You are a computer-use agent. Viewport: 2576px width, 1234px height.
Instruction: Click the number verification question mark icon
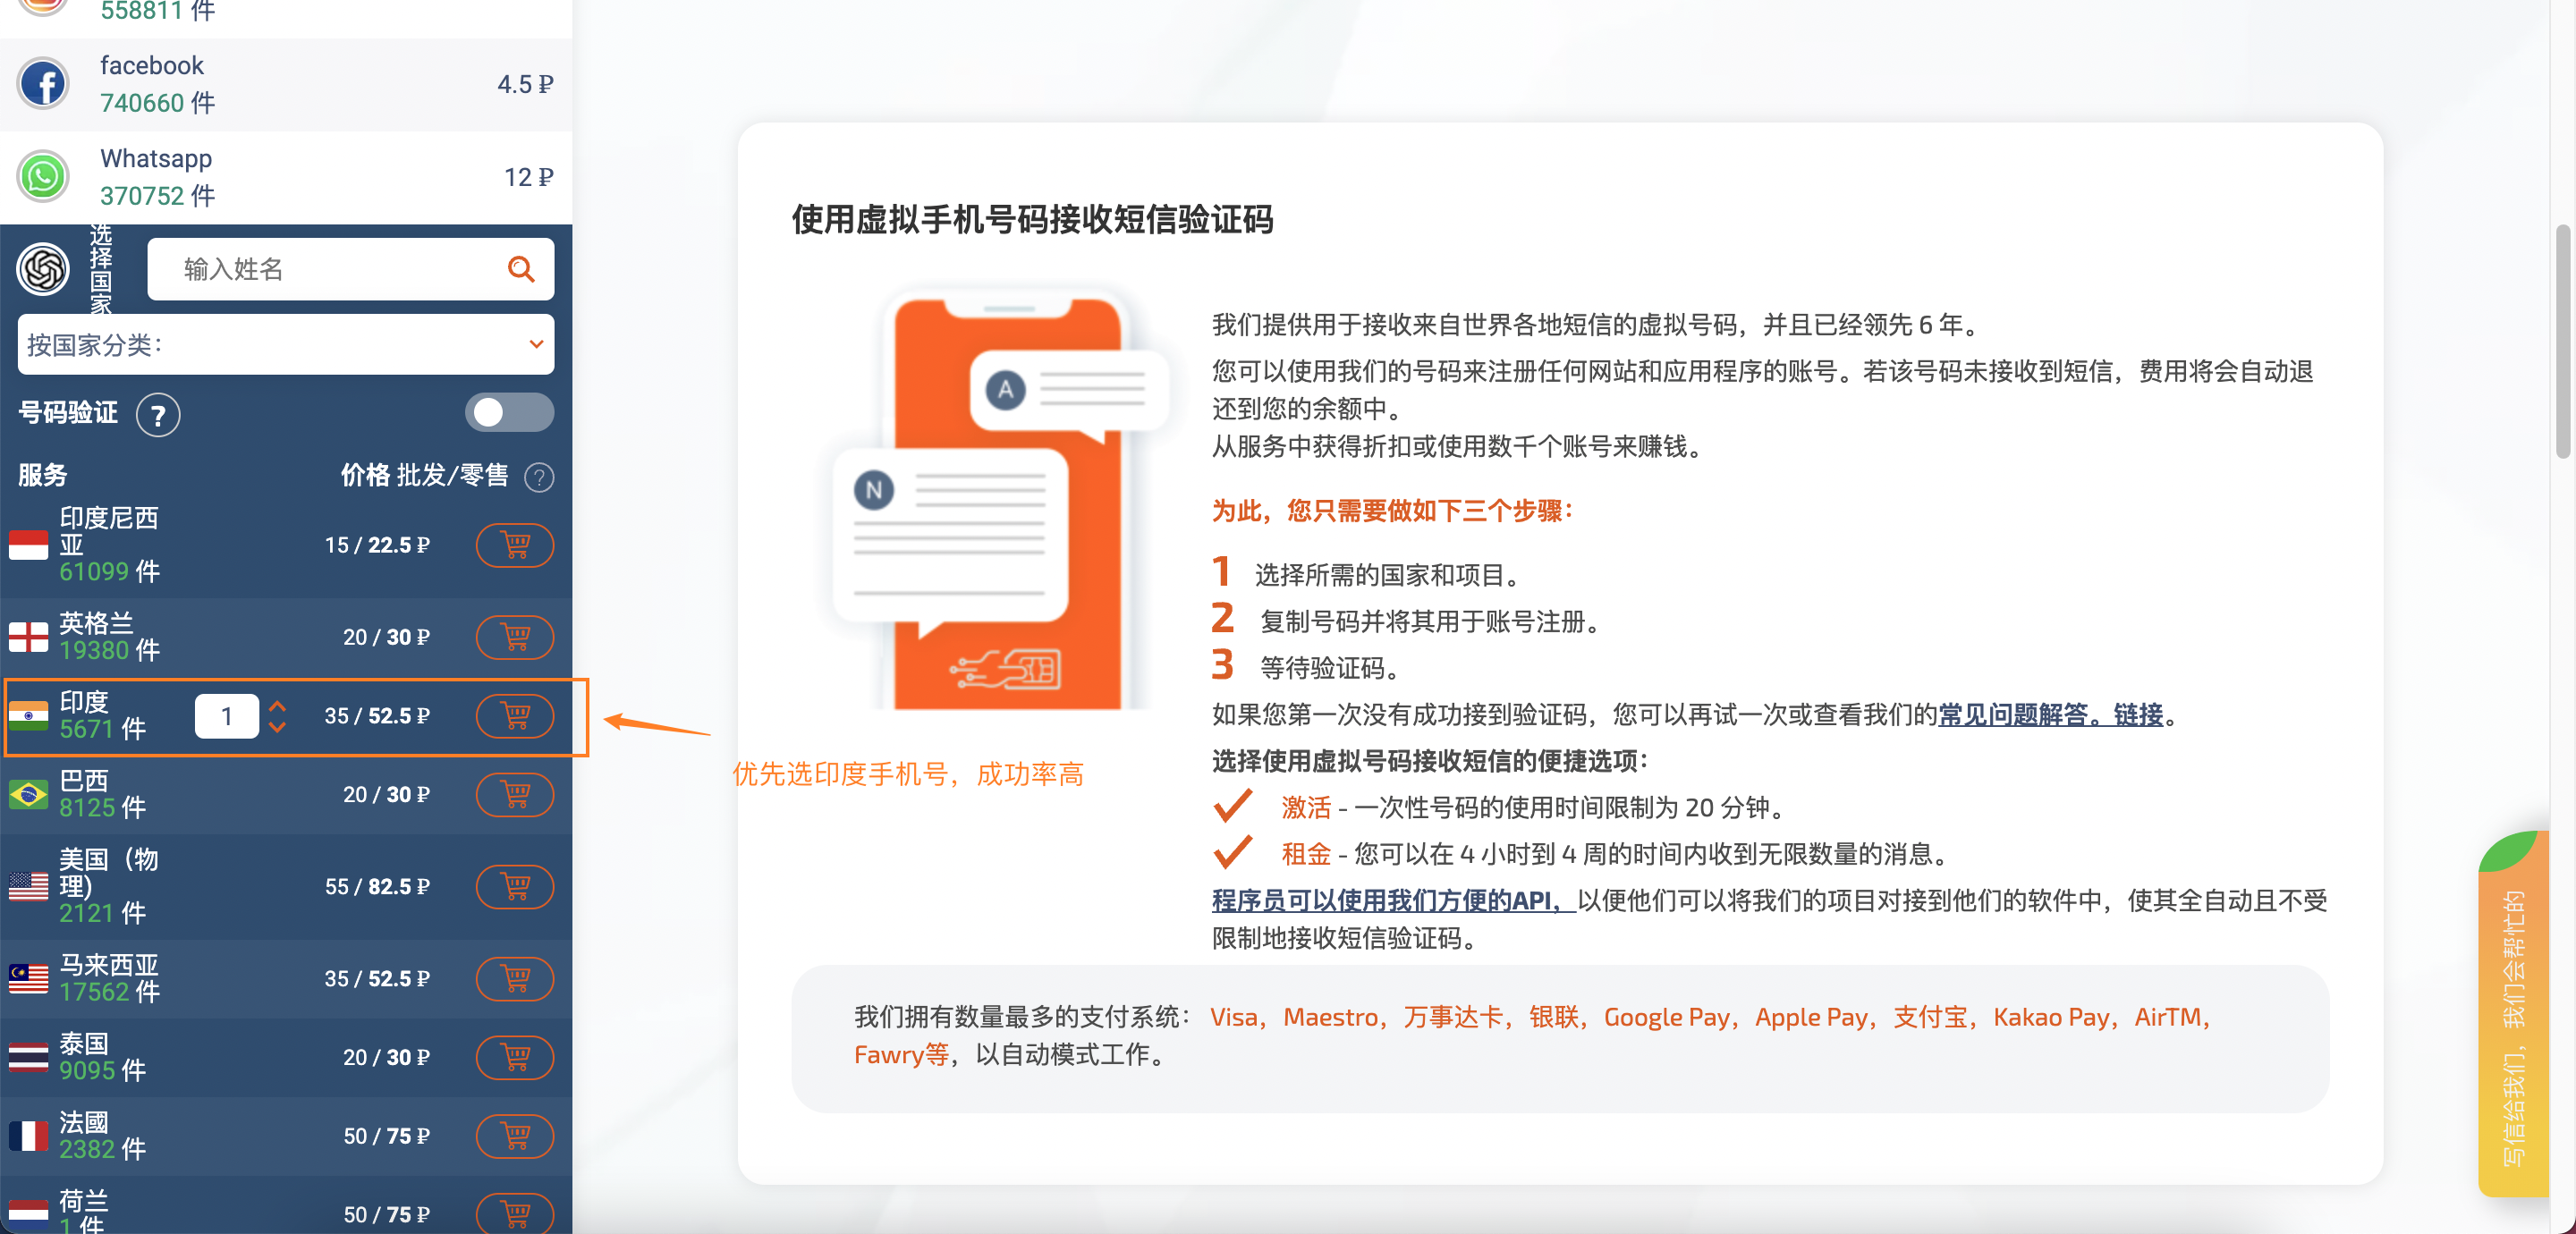(x=158, y=415)
